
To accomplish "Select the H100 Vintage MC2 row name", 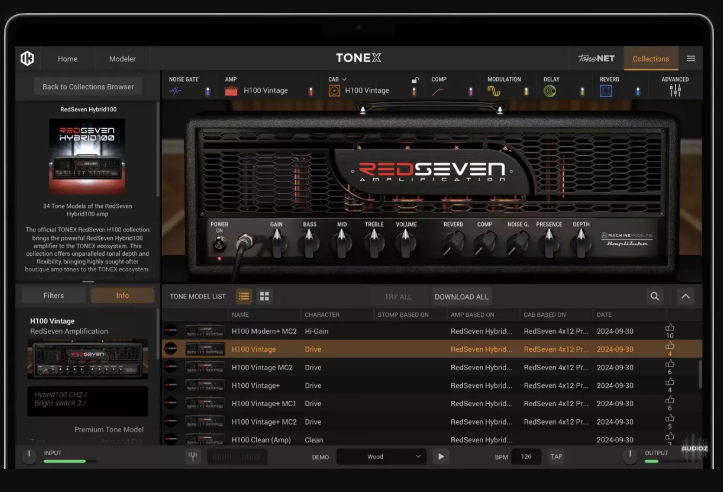I will 262,368.
